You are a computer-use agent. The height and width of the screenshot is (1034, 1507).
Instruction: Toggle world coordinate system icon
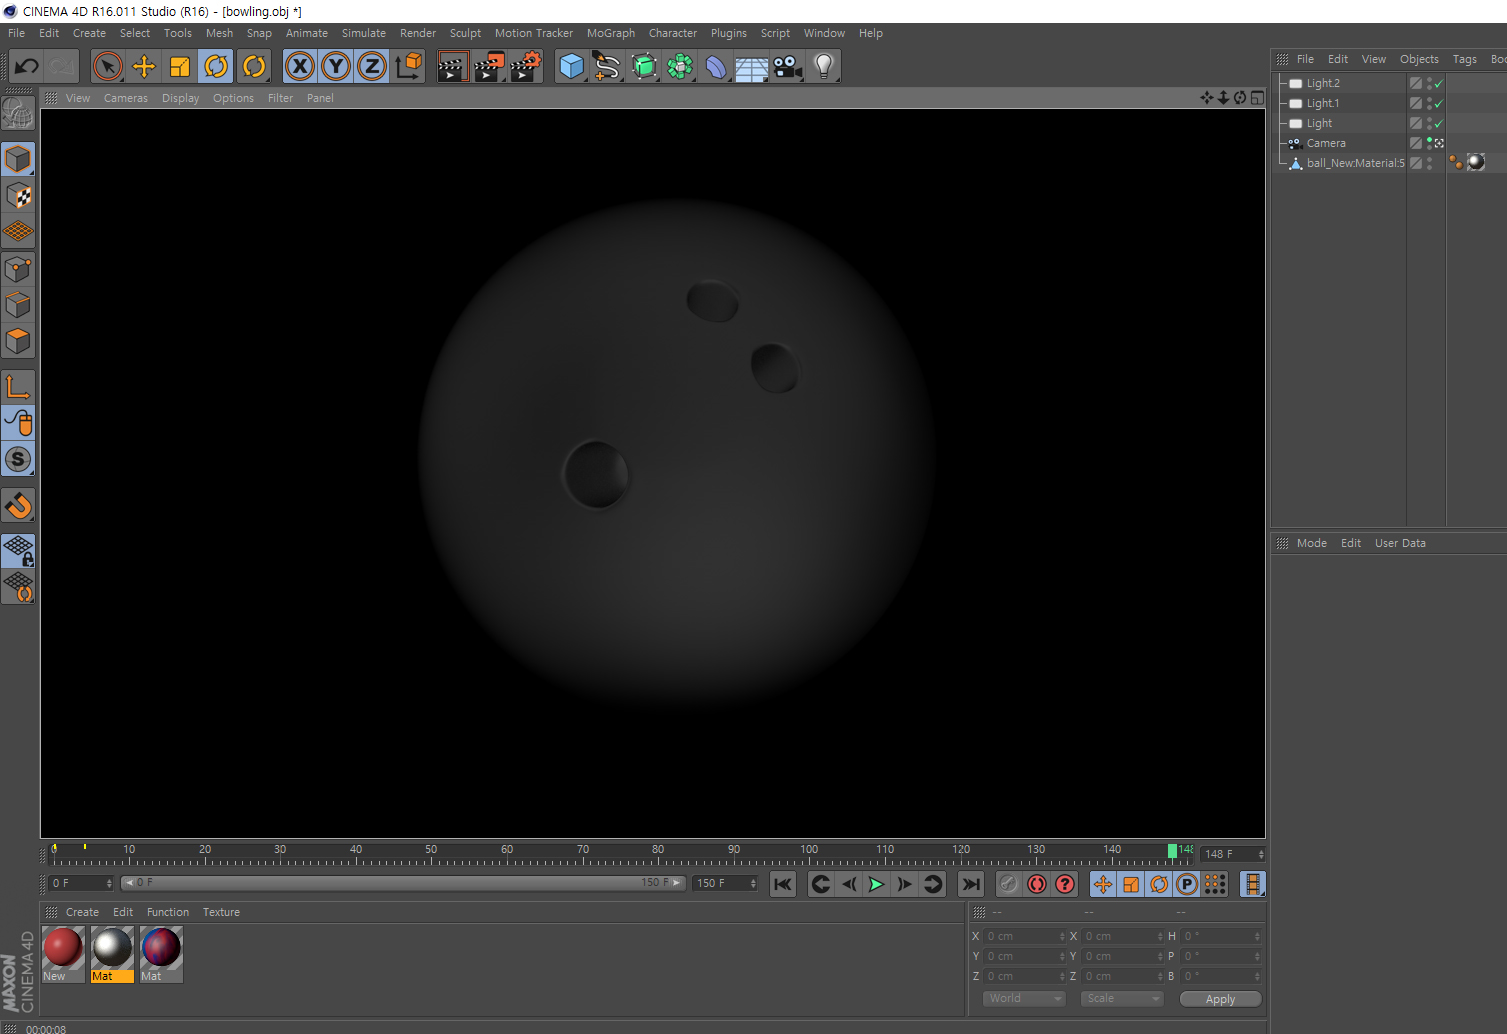point(408,67)
